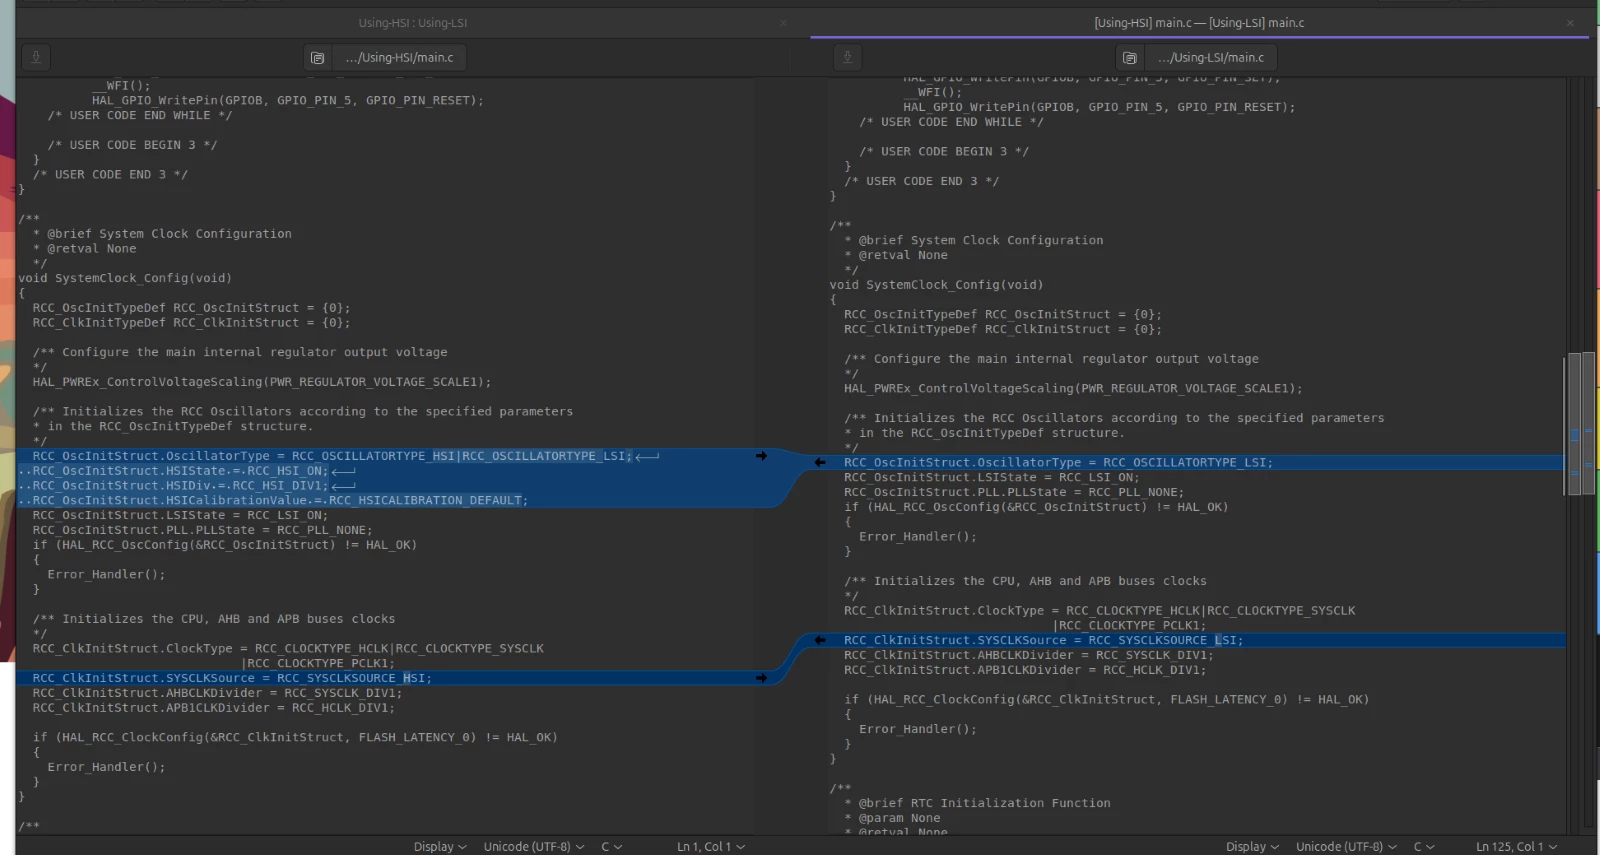
Task: Click APB1CLKDivider line in right pane
Action: pyautogui.click(x=1025, y=670)
